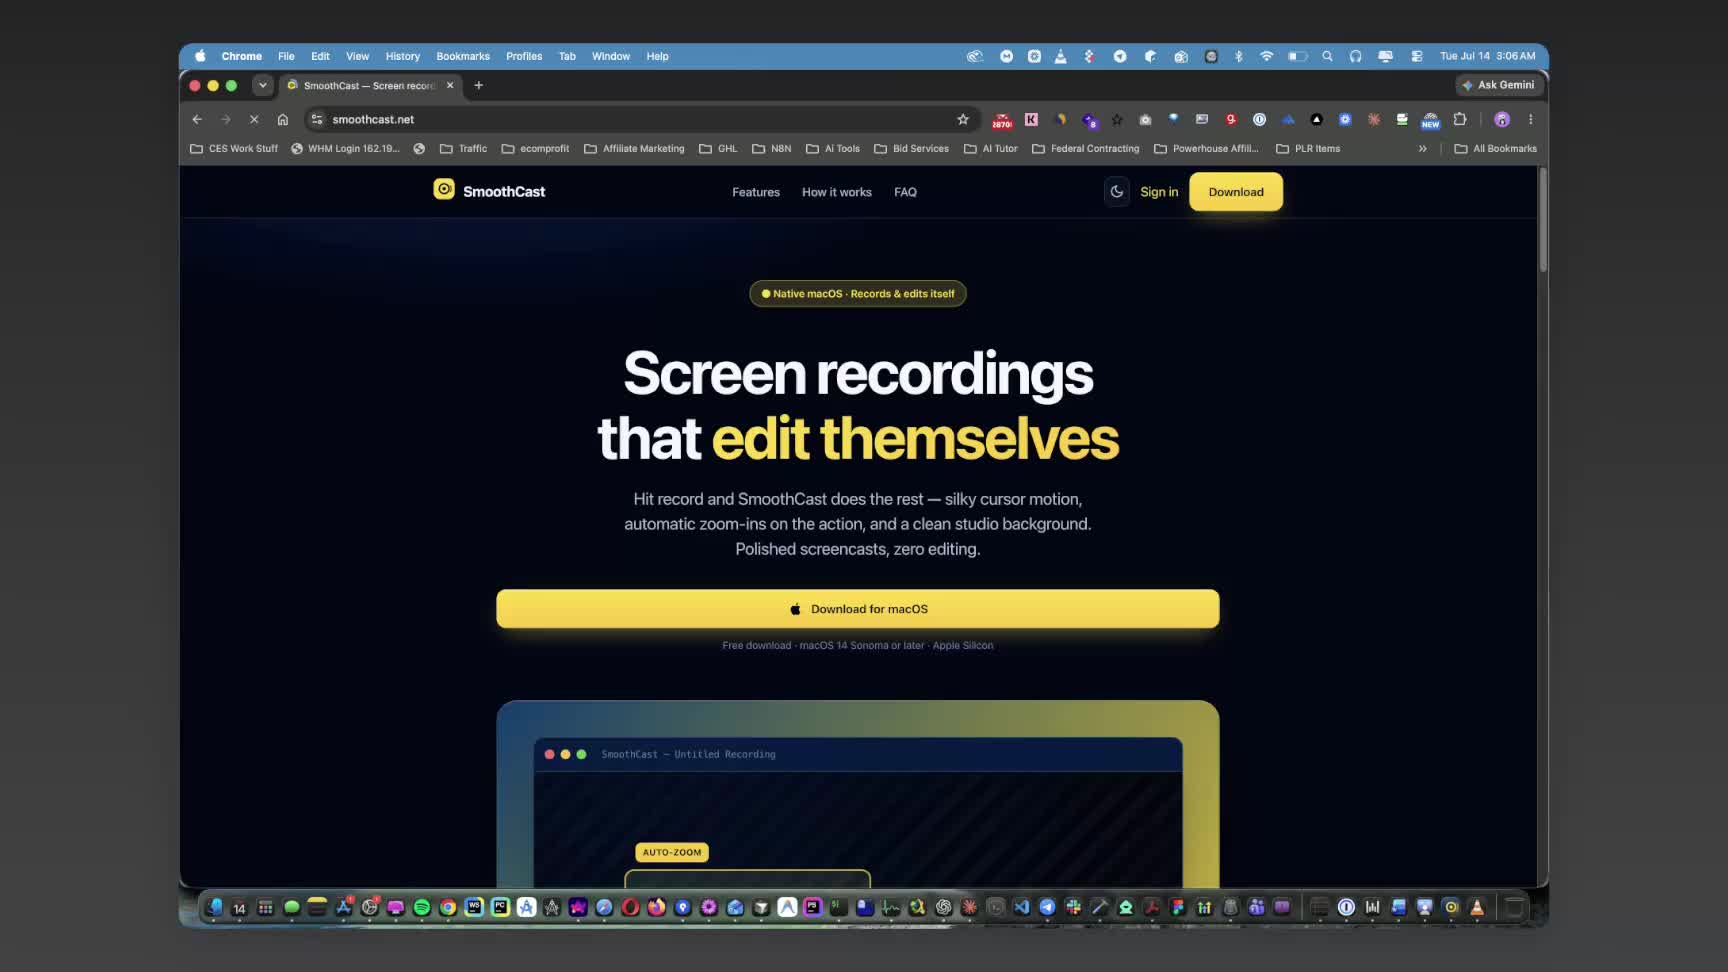Open Spotify from the Dock
This screenshot has width=1728, height=972.
click(422, 907)
